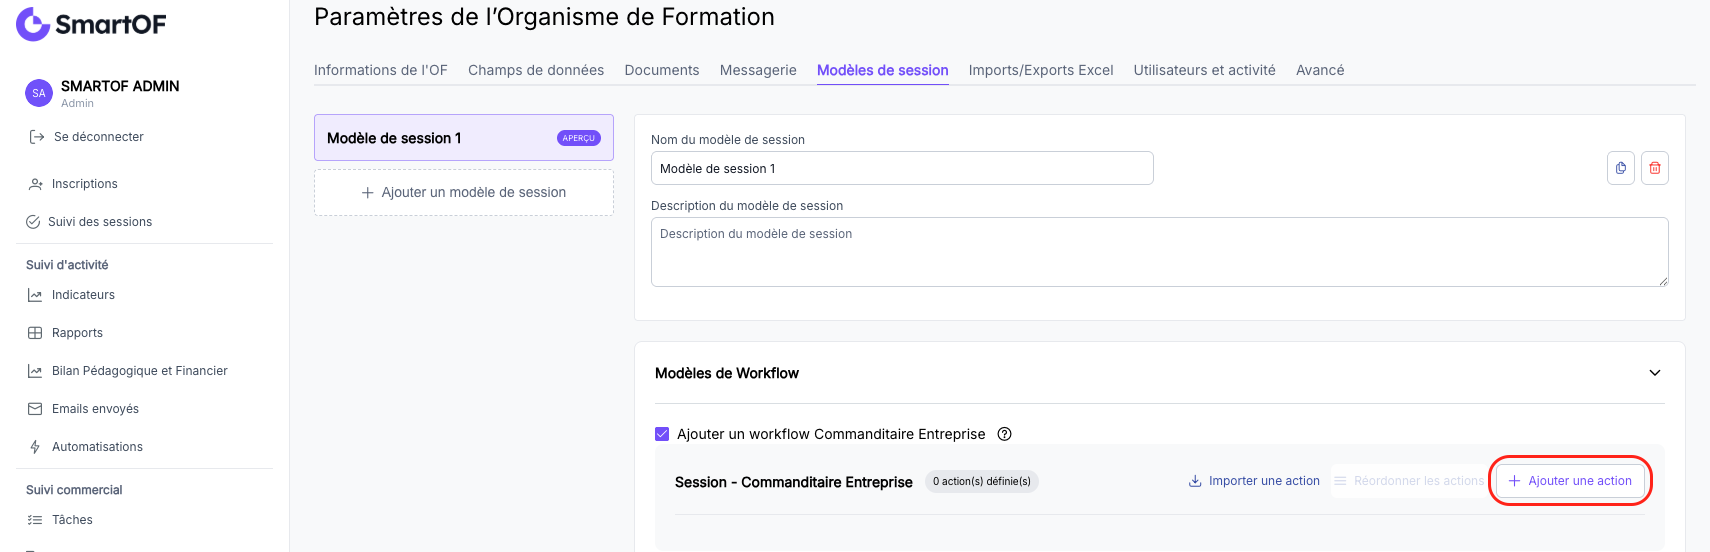Image resolution: width=1710 pixels, height=552 pixels.
Task: Select the Modèles de session tab
Action: point(883,70)
